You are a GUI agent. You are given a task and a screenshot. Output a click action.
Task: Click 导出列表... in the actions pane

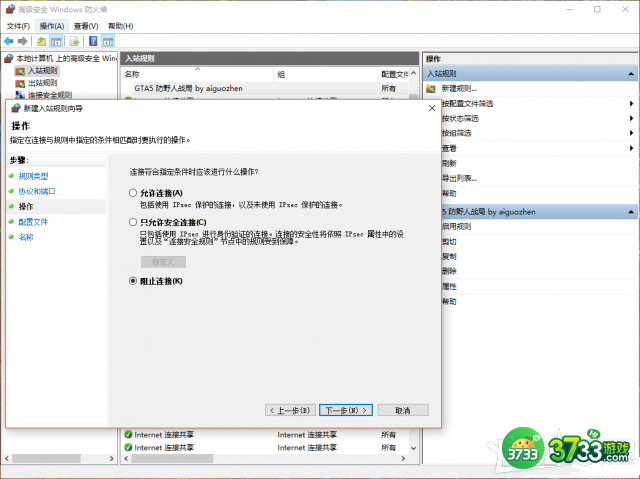click(x=459, y=178)
